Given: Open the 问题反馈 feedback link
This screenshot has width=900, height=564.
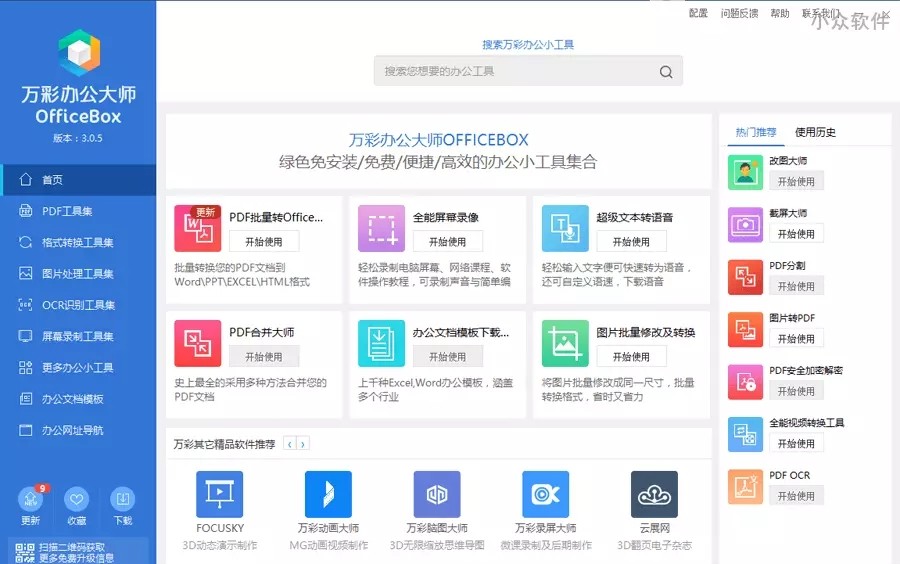Looking at the screenshot, I should pos(739,13).
